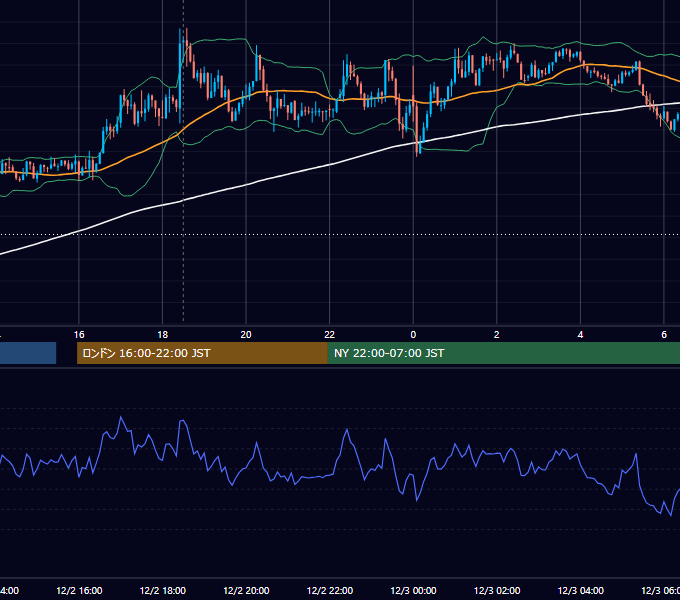Click the hour label 6 on price chart axis
Image resolution: width=680 pixels, height=600 pixels.
664,335
